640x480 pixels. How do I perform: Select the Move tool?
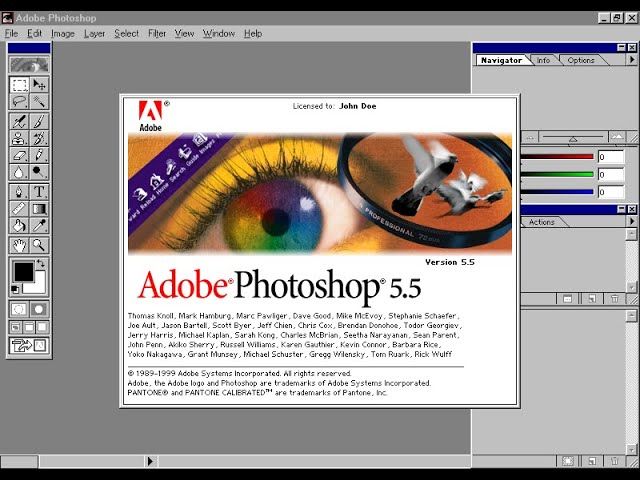pyautogui.click(x=40, y=84)
